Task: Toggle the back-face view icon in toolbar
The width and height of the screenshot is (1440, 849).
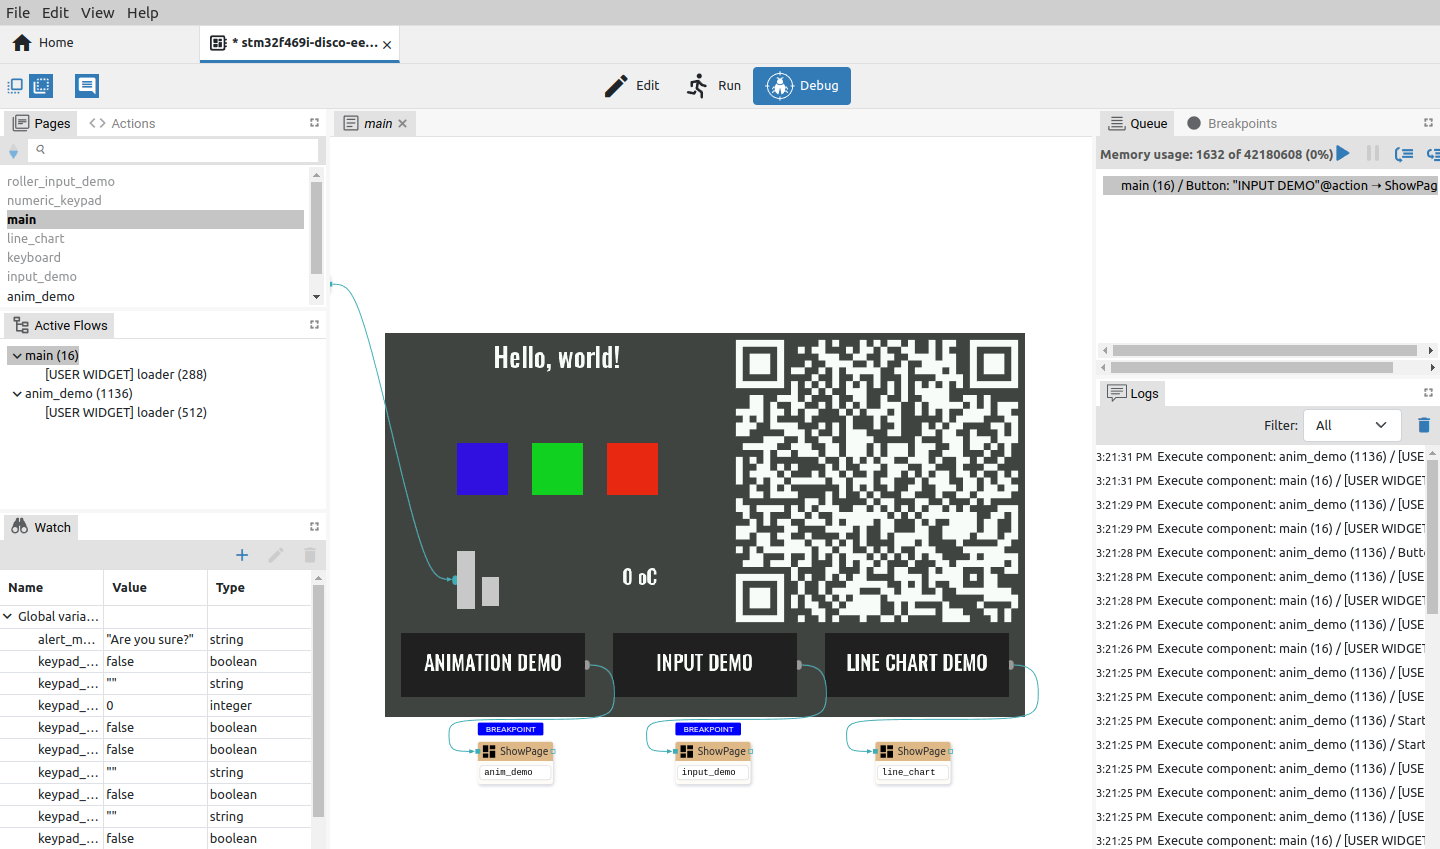Action: 41,86
